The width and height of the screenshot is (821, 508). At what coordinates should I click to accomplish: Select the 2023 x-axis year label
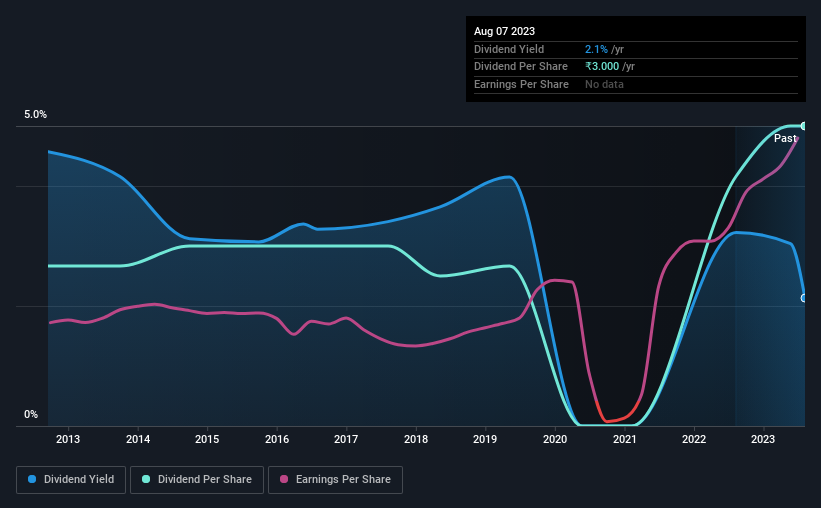tap(763, 439)
